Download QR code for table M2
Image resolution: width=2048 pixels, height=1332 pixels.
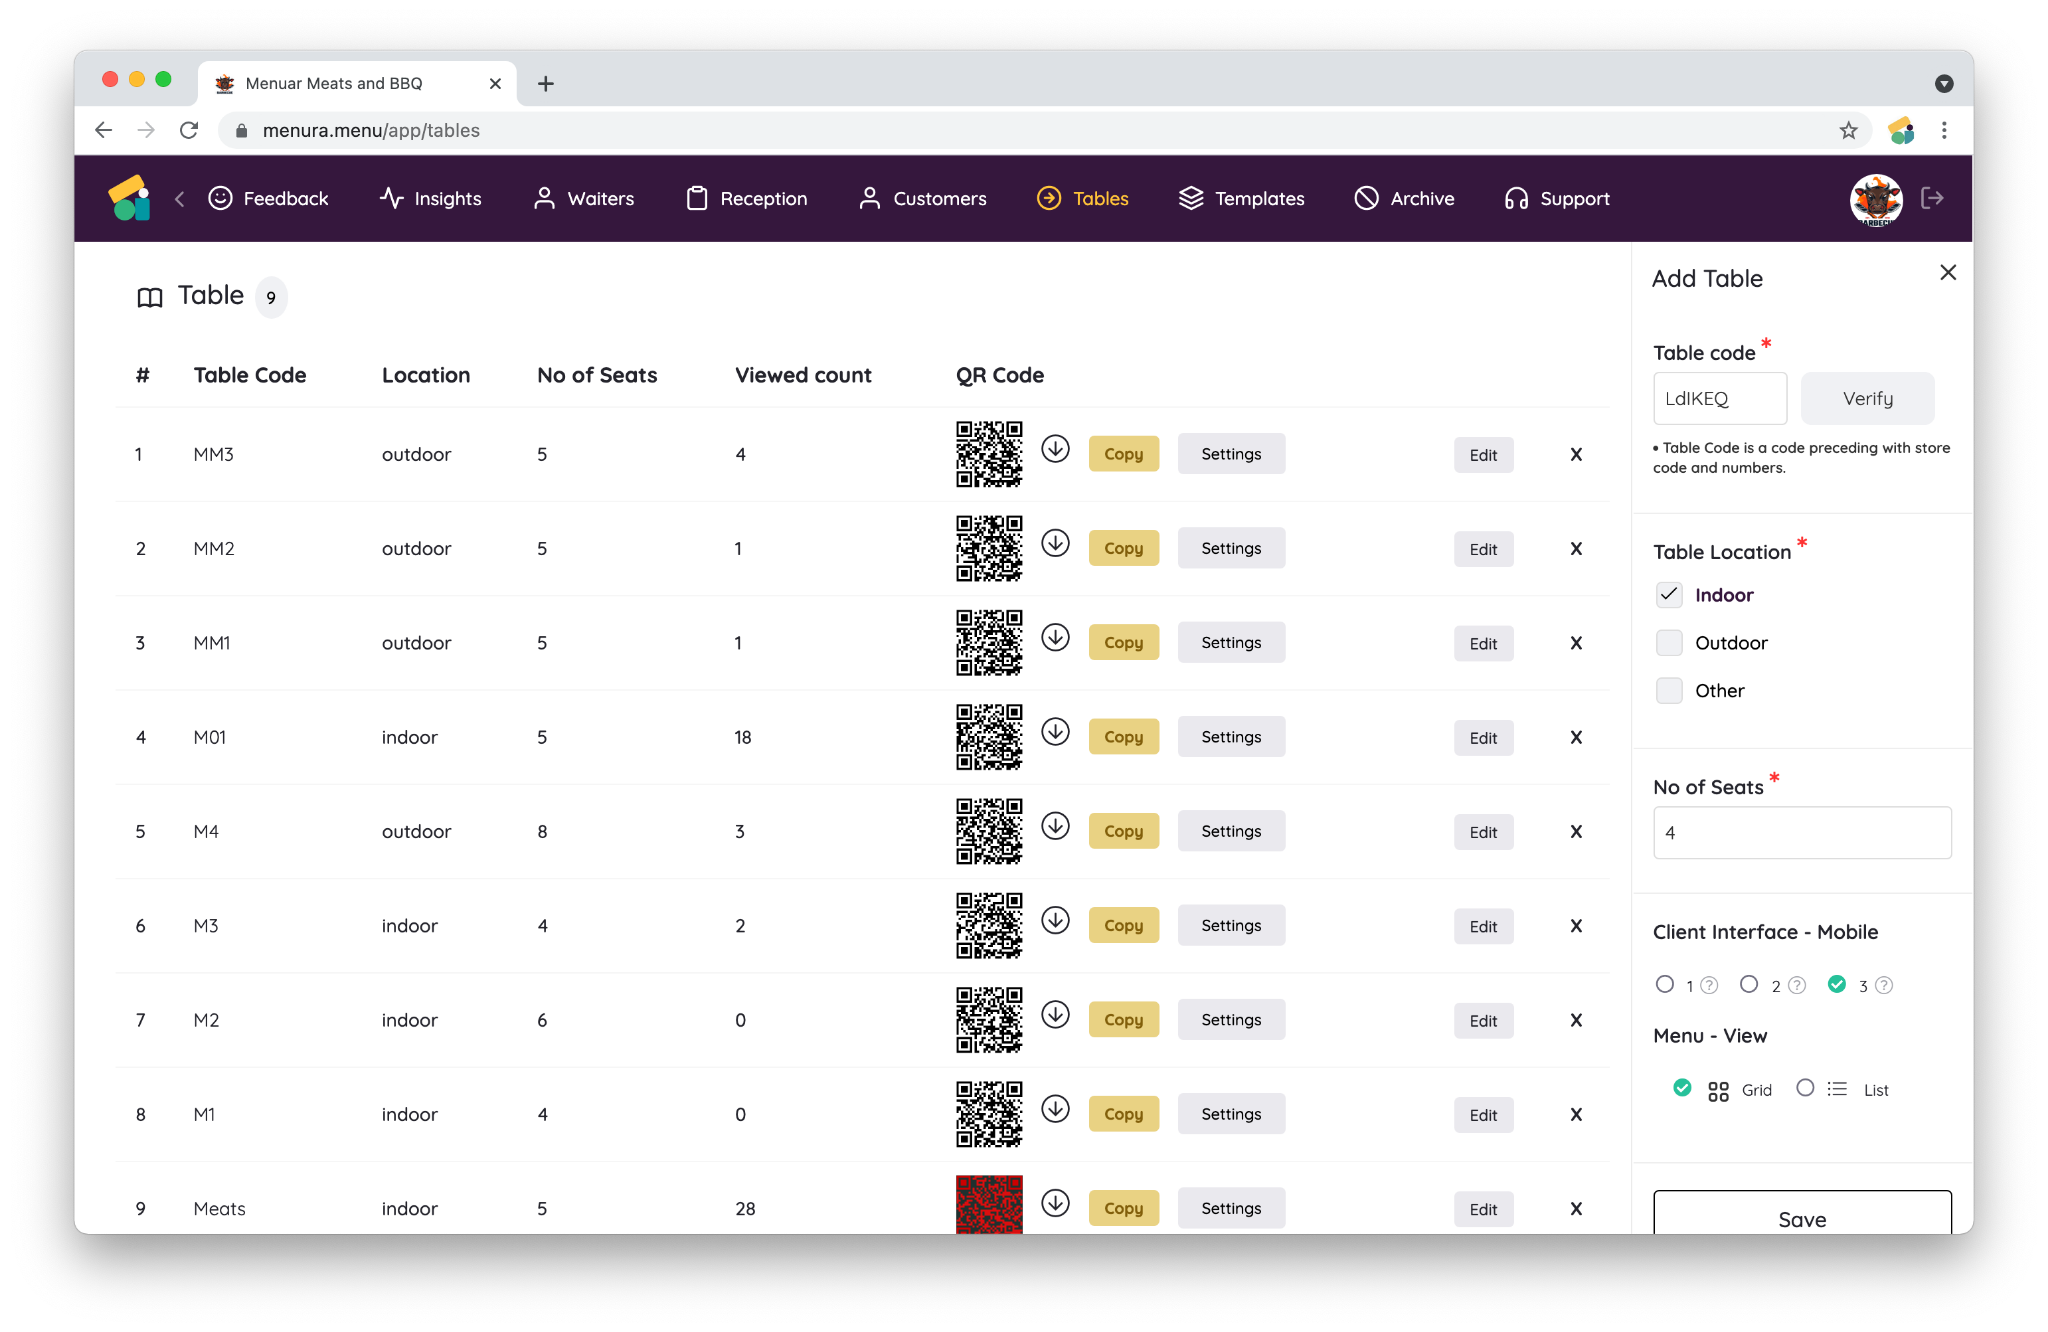point(1055,1015)
